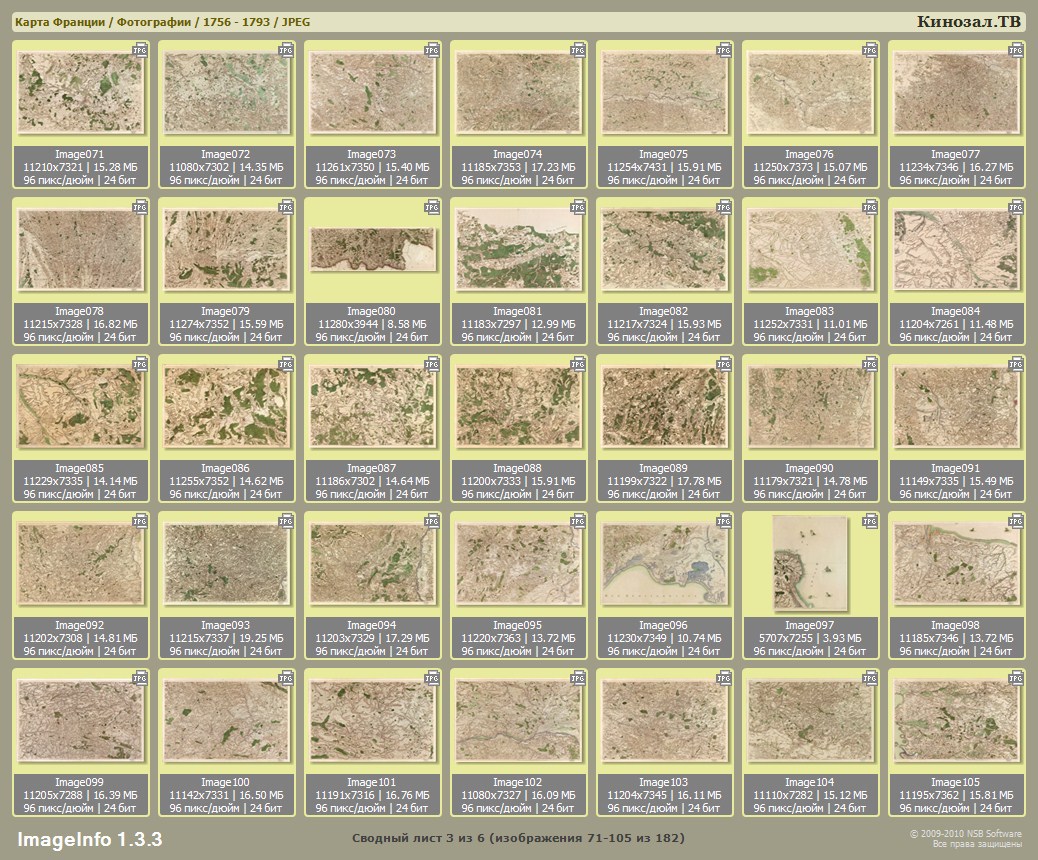Select the JPG badge on Image080
1038x860 pixels.
[432, 206]
